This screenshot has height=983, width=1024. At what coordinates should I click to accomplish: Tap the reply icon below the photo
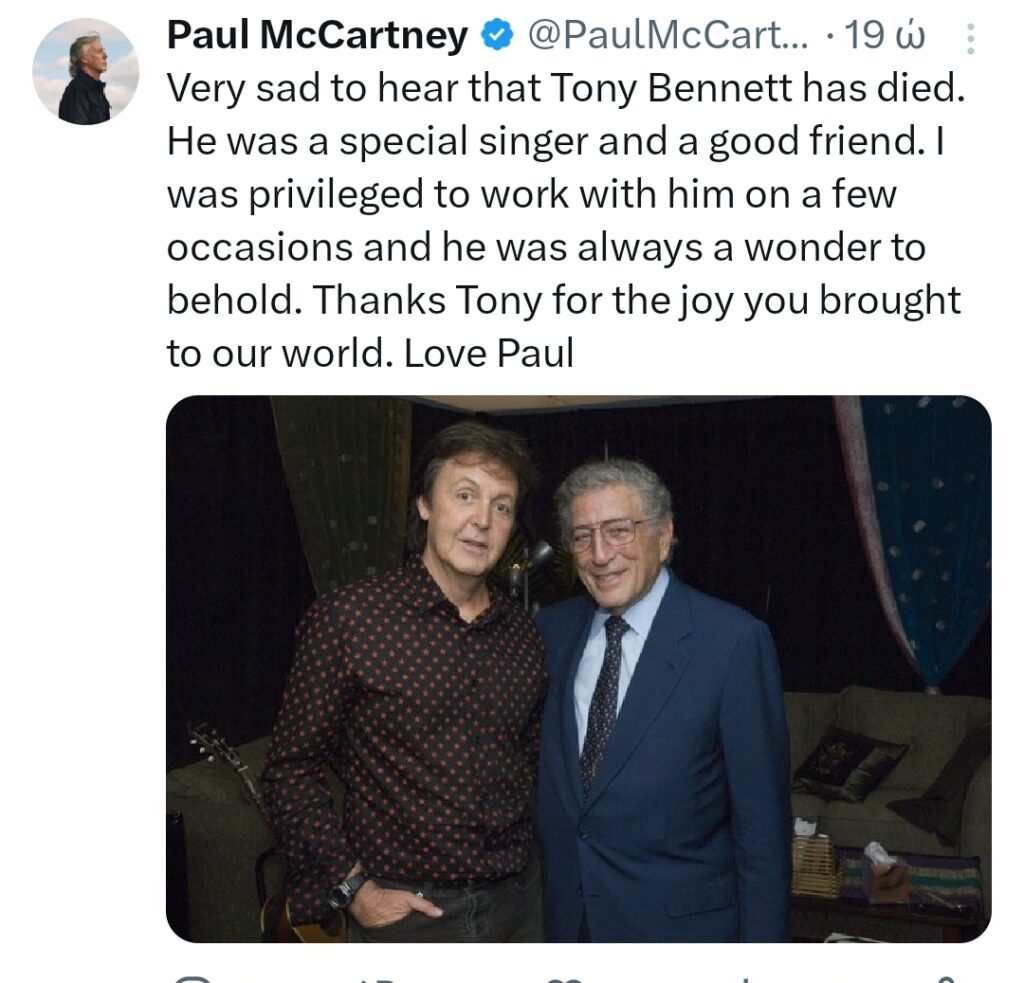click(193, 978)
